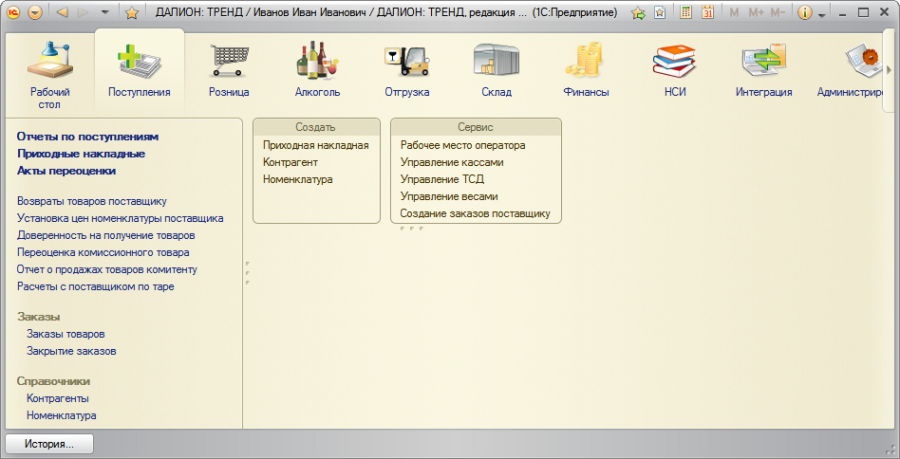Open the info help icon

pyautogui.click(x=805, y=12)
